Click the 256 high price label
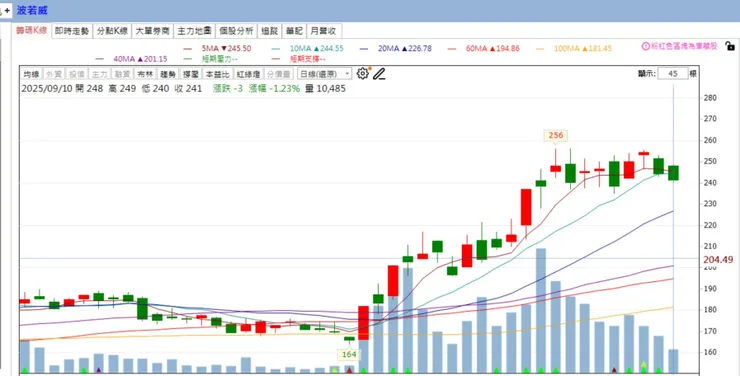Viewport: 740px width, 376px height. (x=555, y=135)
